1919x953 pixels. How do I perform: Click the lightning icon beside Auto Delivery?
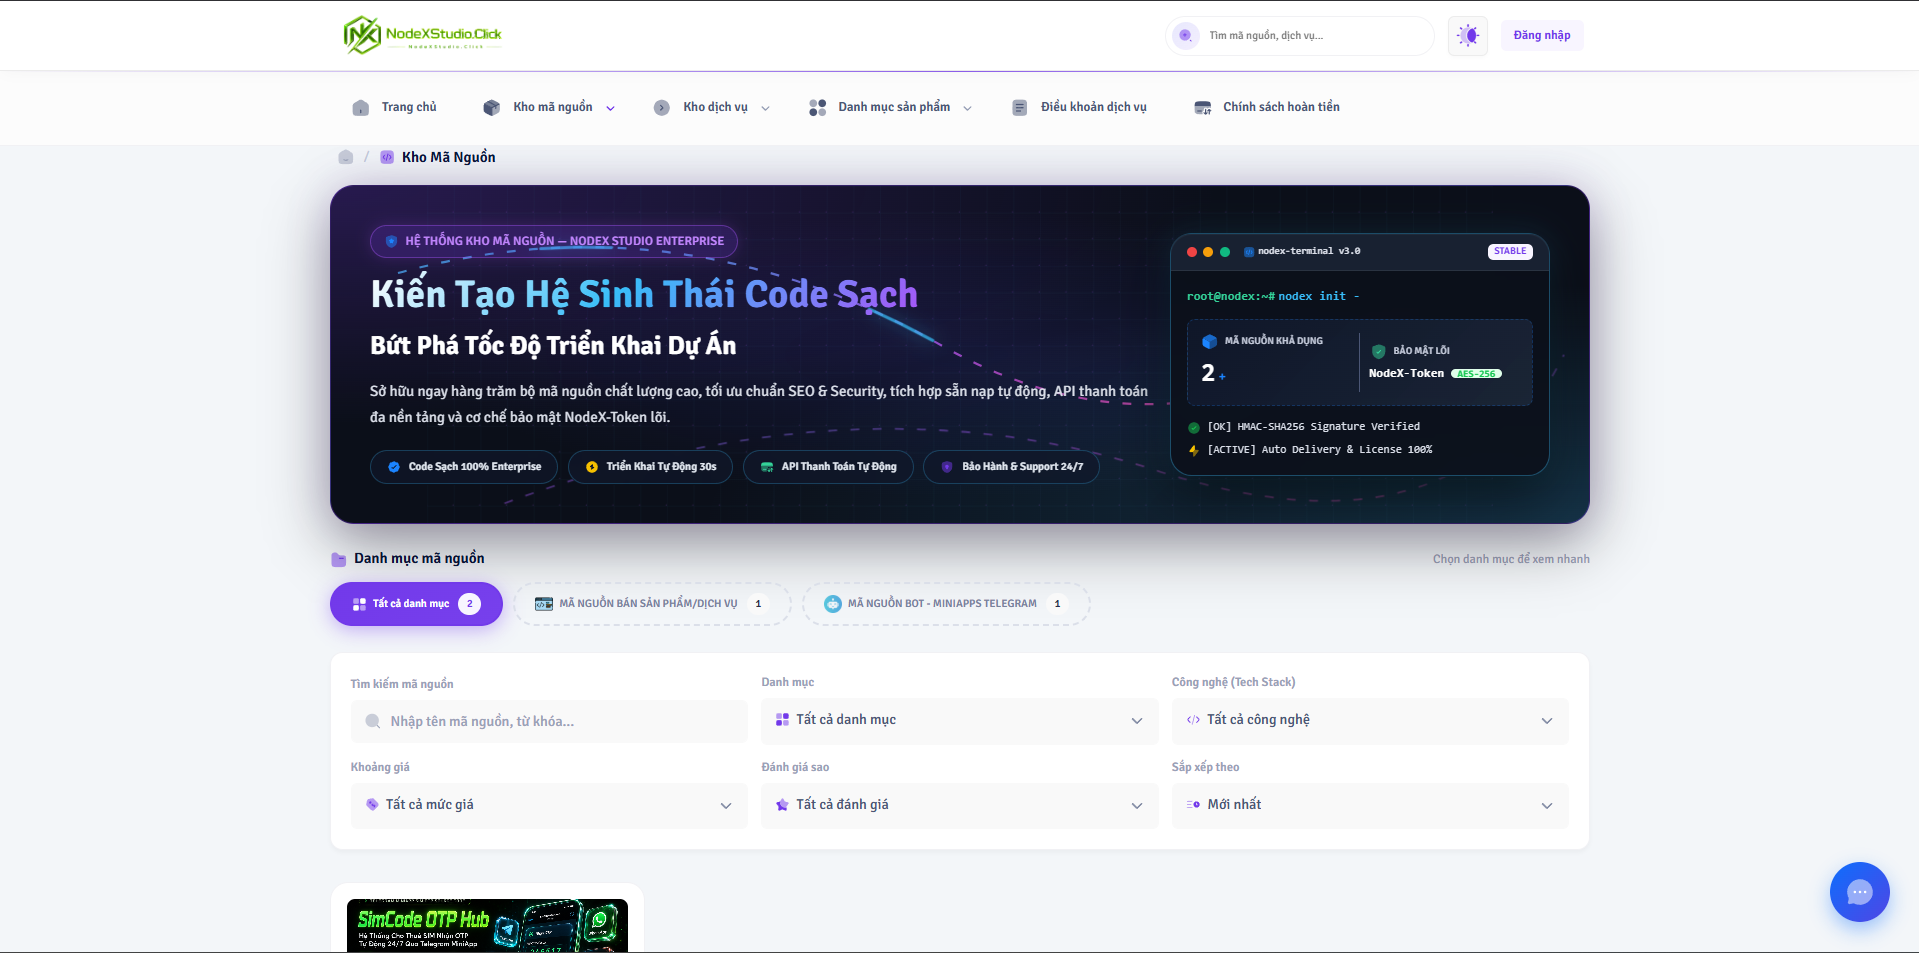(x=1194, y=450)
